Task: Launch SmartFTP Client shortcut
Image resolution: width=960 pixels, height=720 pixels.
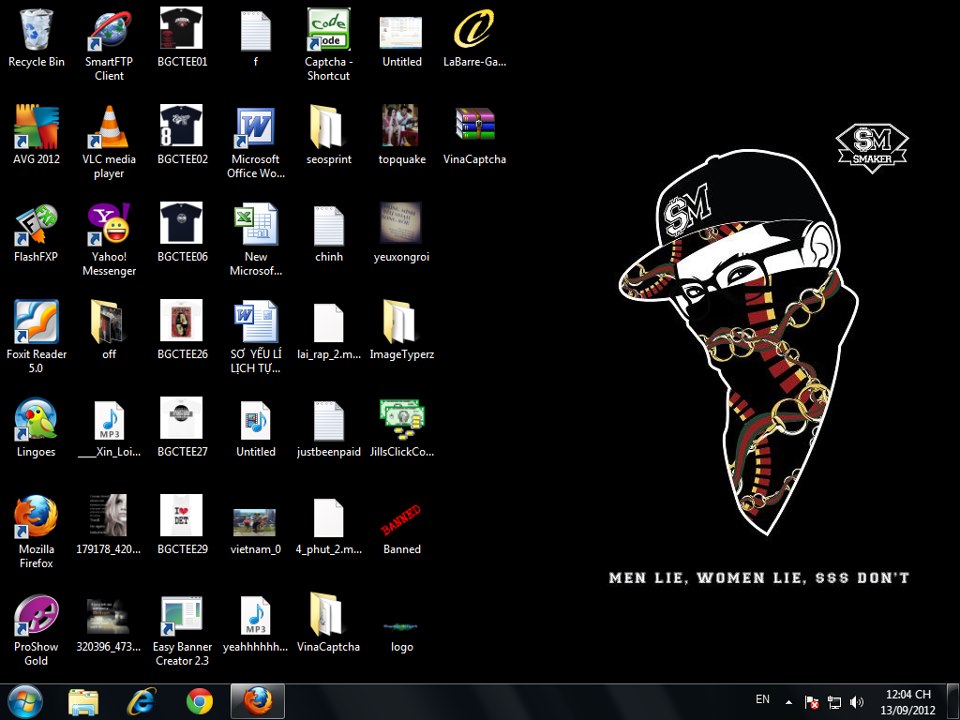Action: [x=109, y=30]
